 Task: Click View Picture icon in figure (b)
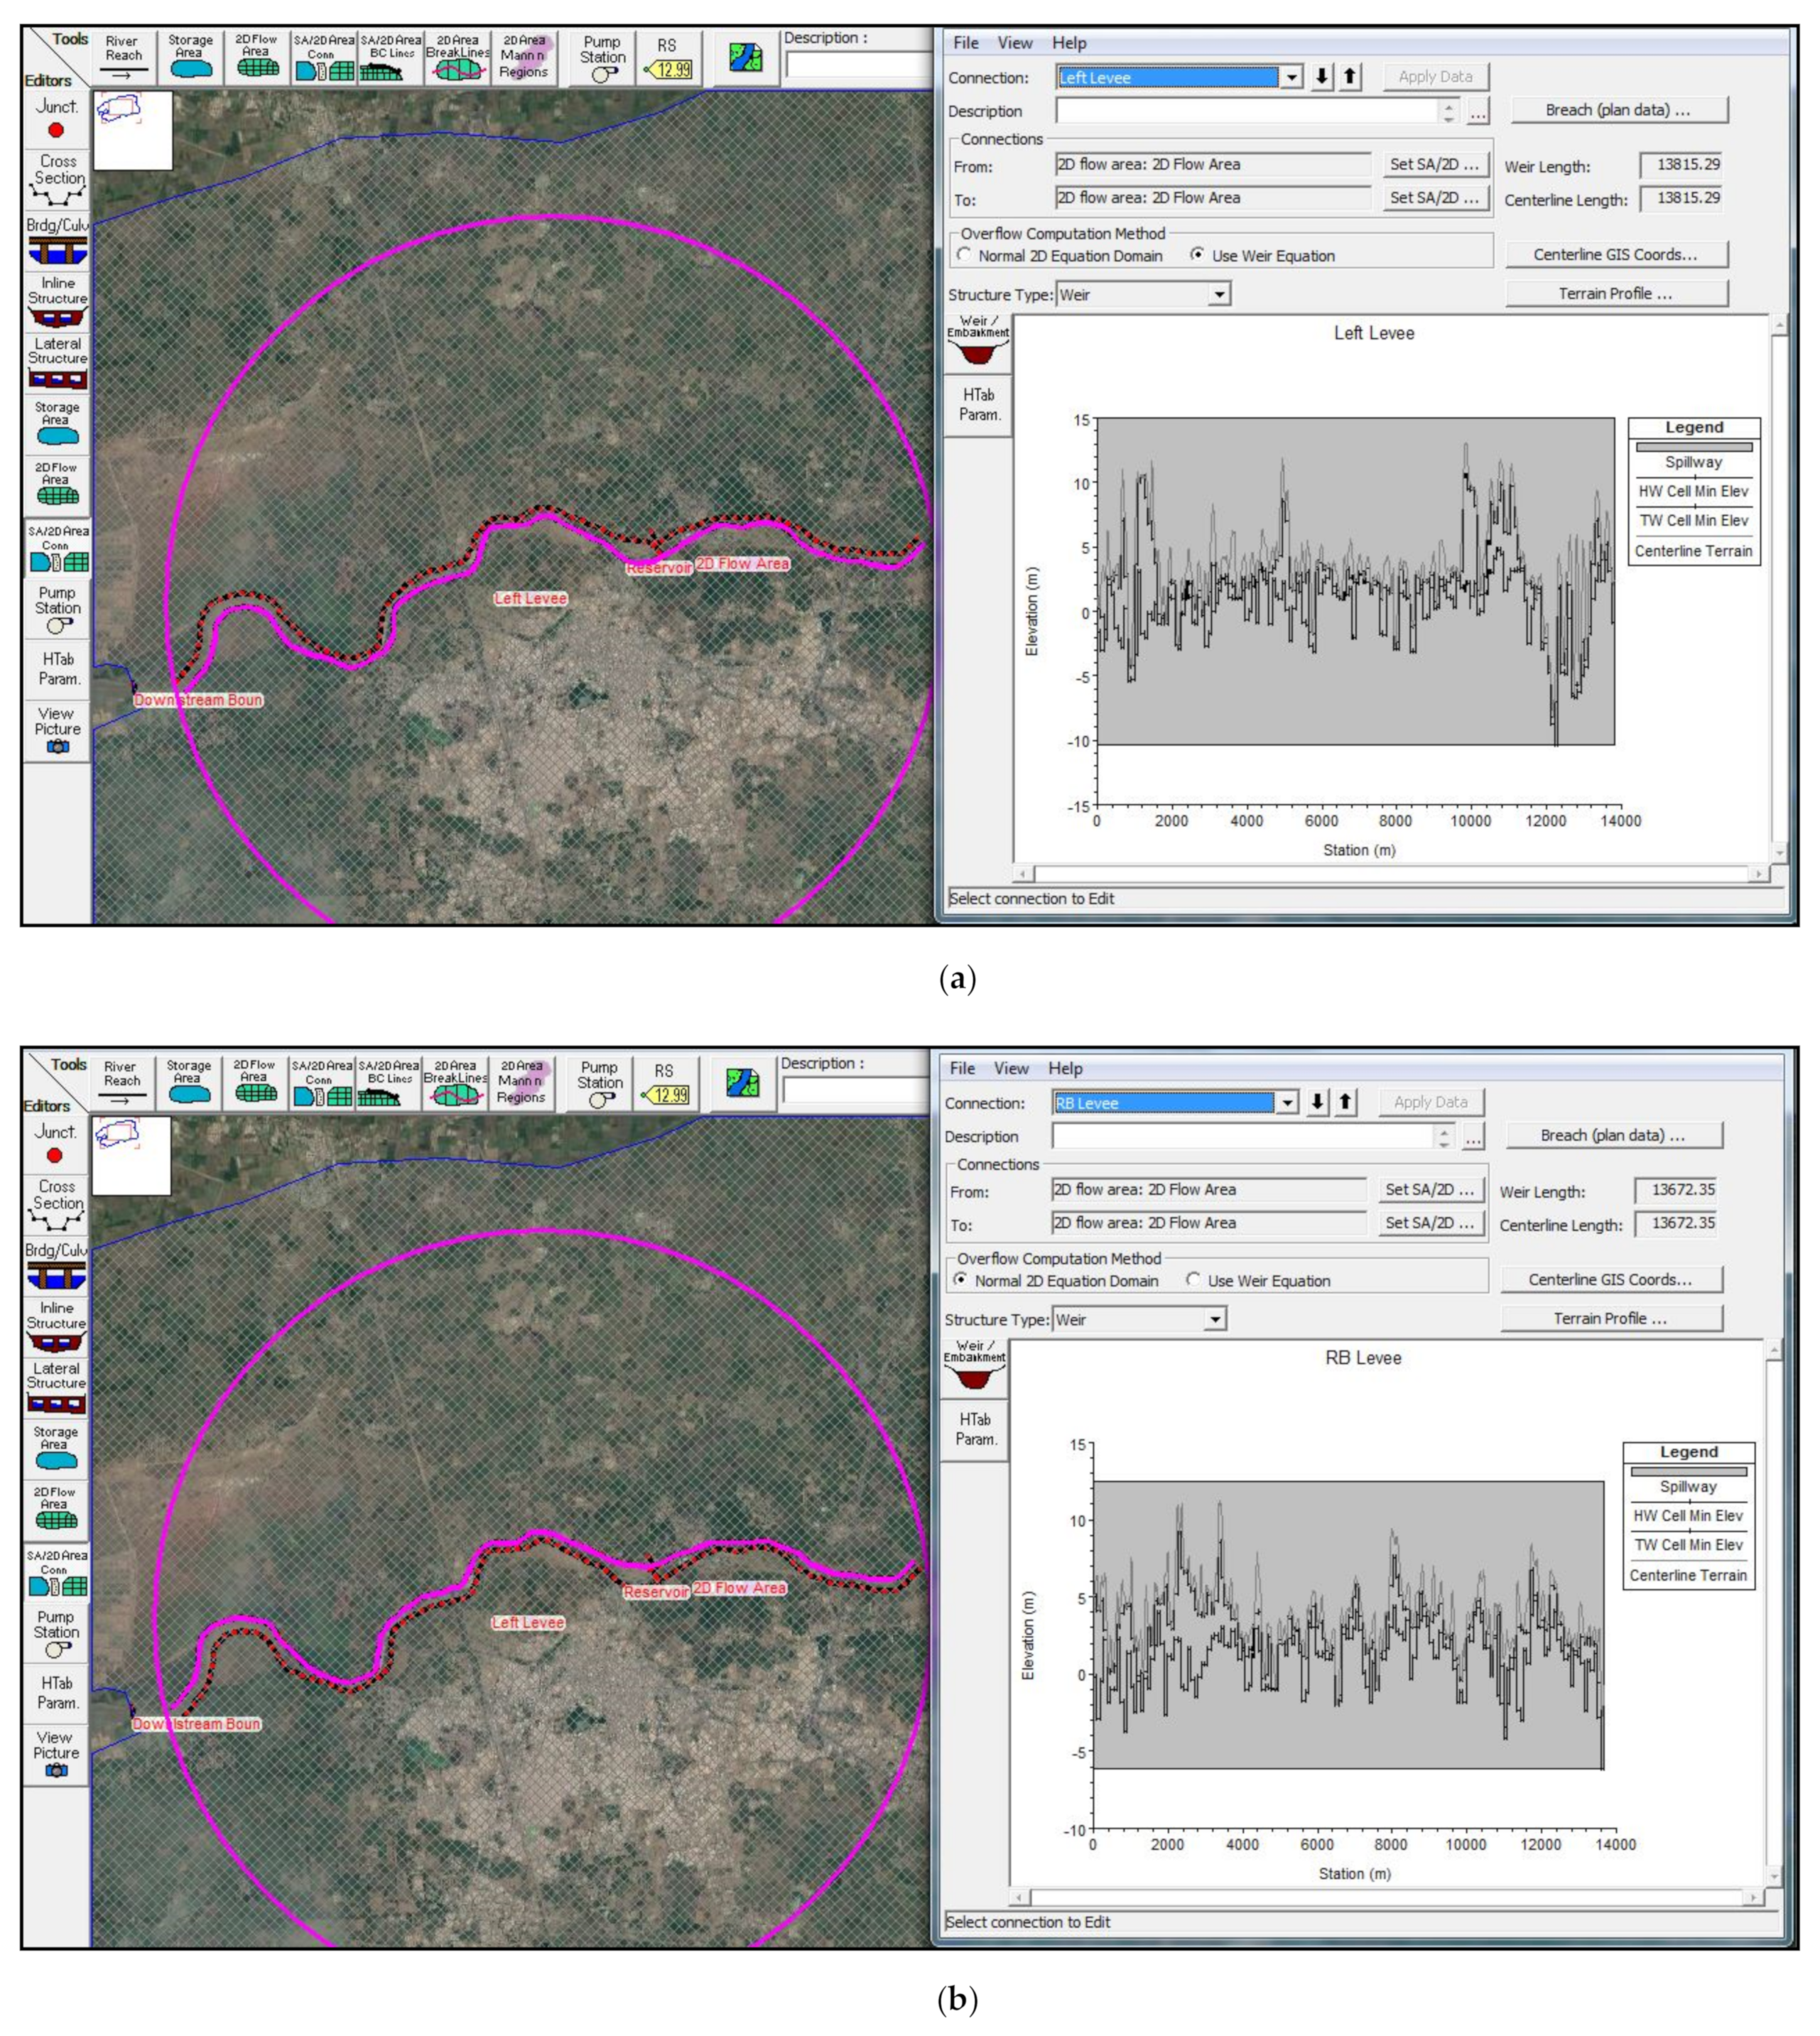(56, 1753)
